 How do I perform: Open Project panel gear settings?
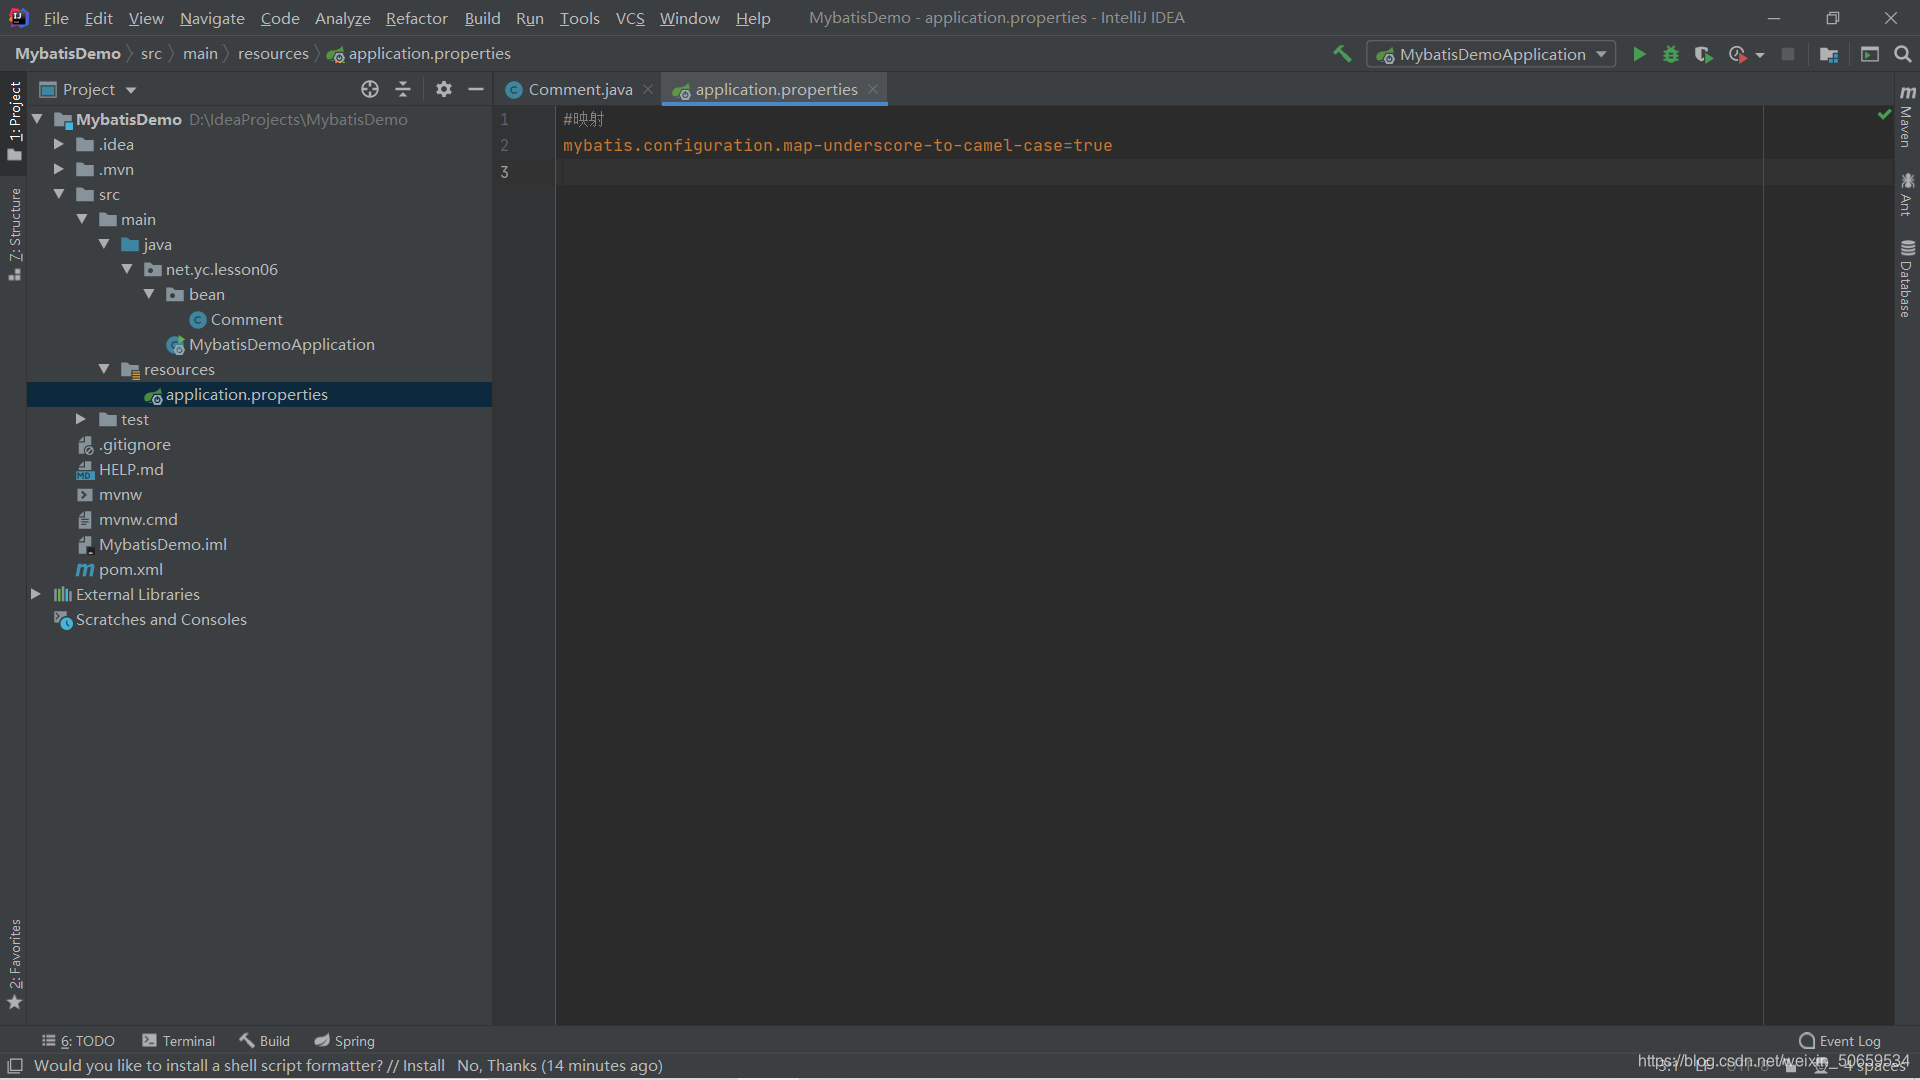click(x=444, y=89)
